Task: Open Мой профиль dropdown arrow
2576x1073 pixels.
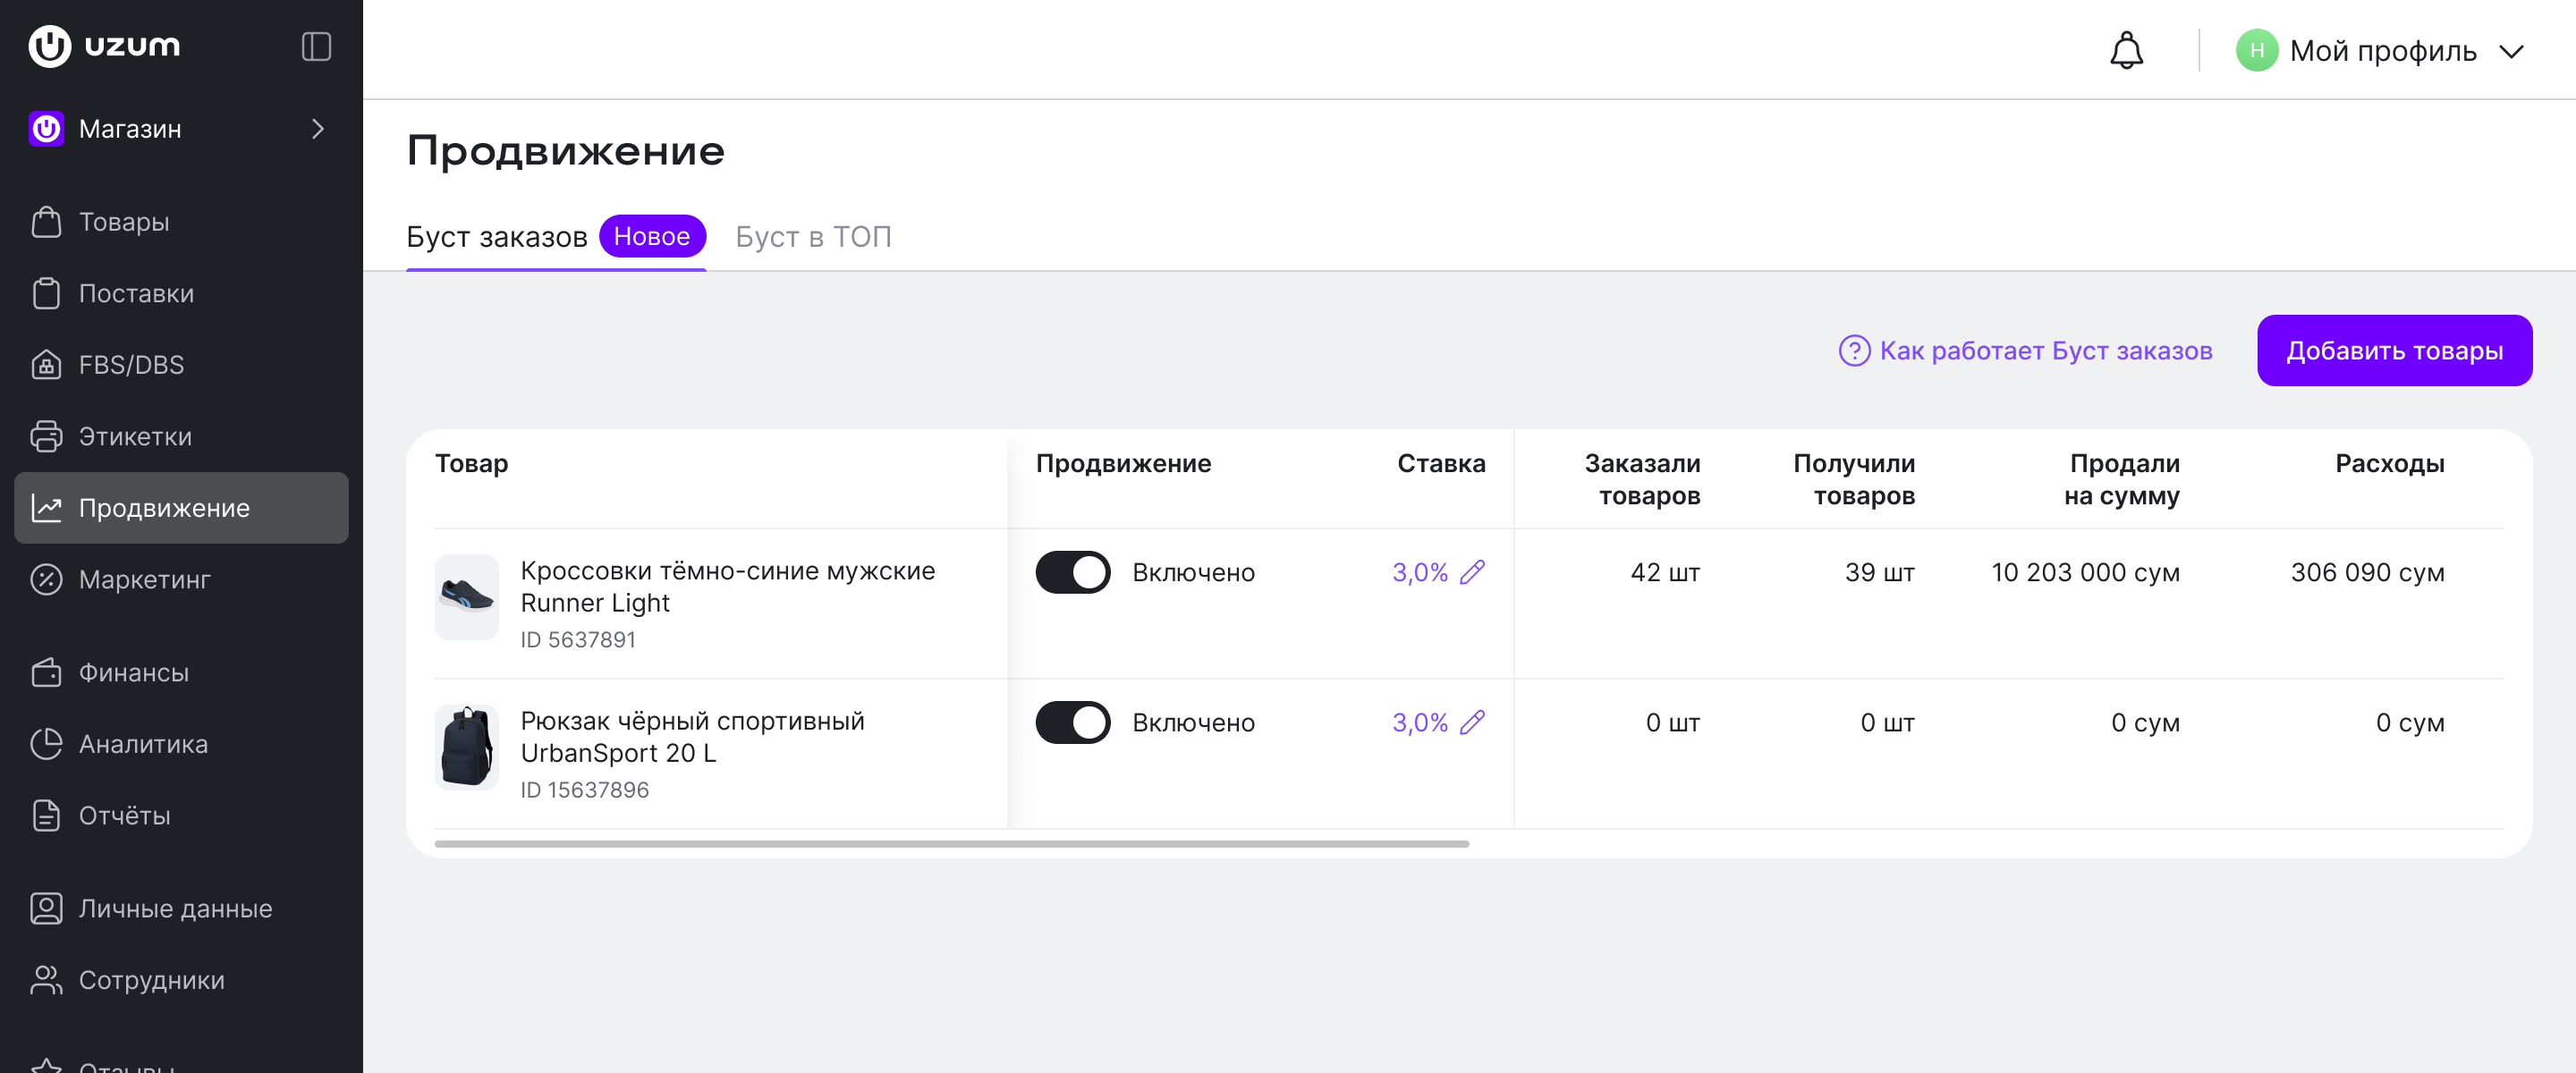Action: pyautogui.click(x=2511, y=51)
